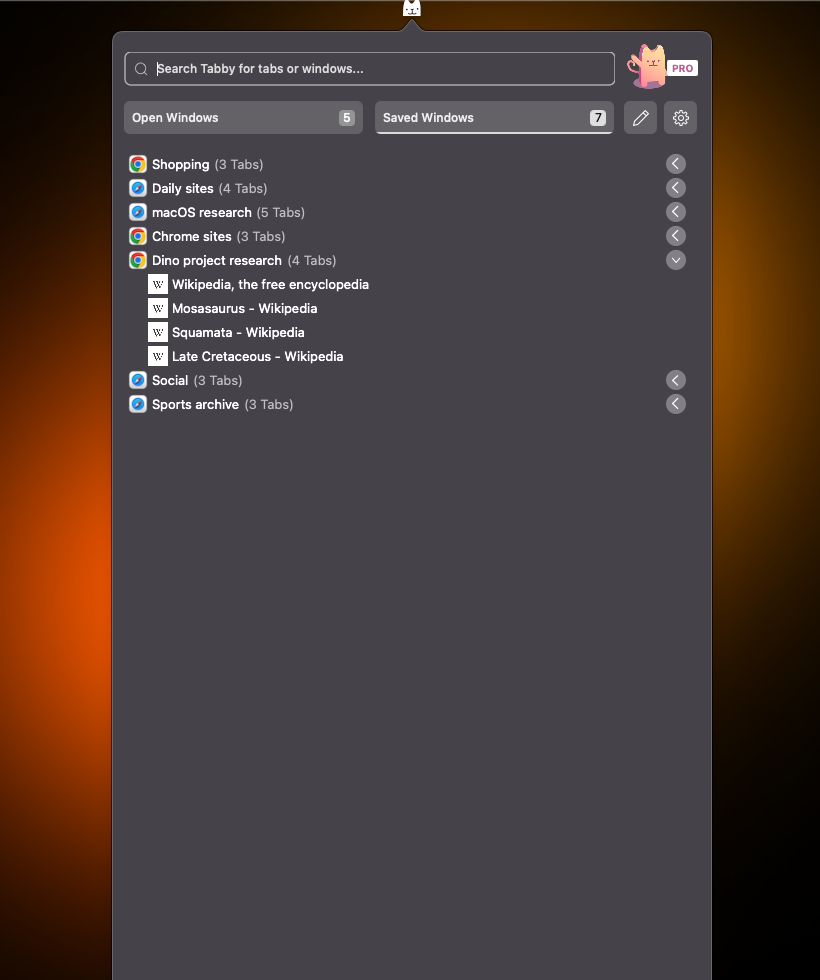820x980 pixels.
Task: Click the Open Windows count badge 5
Action: coord(346,118)
